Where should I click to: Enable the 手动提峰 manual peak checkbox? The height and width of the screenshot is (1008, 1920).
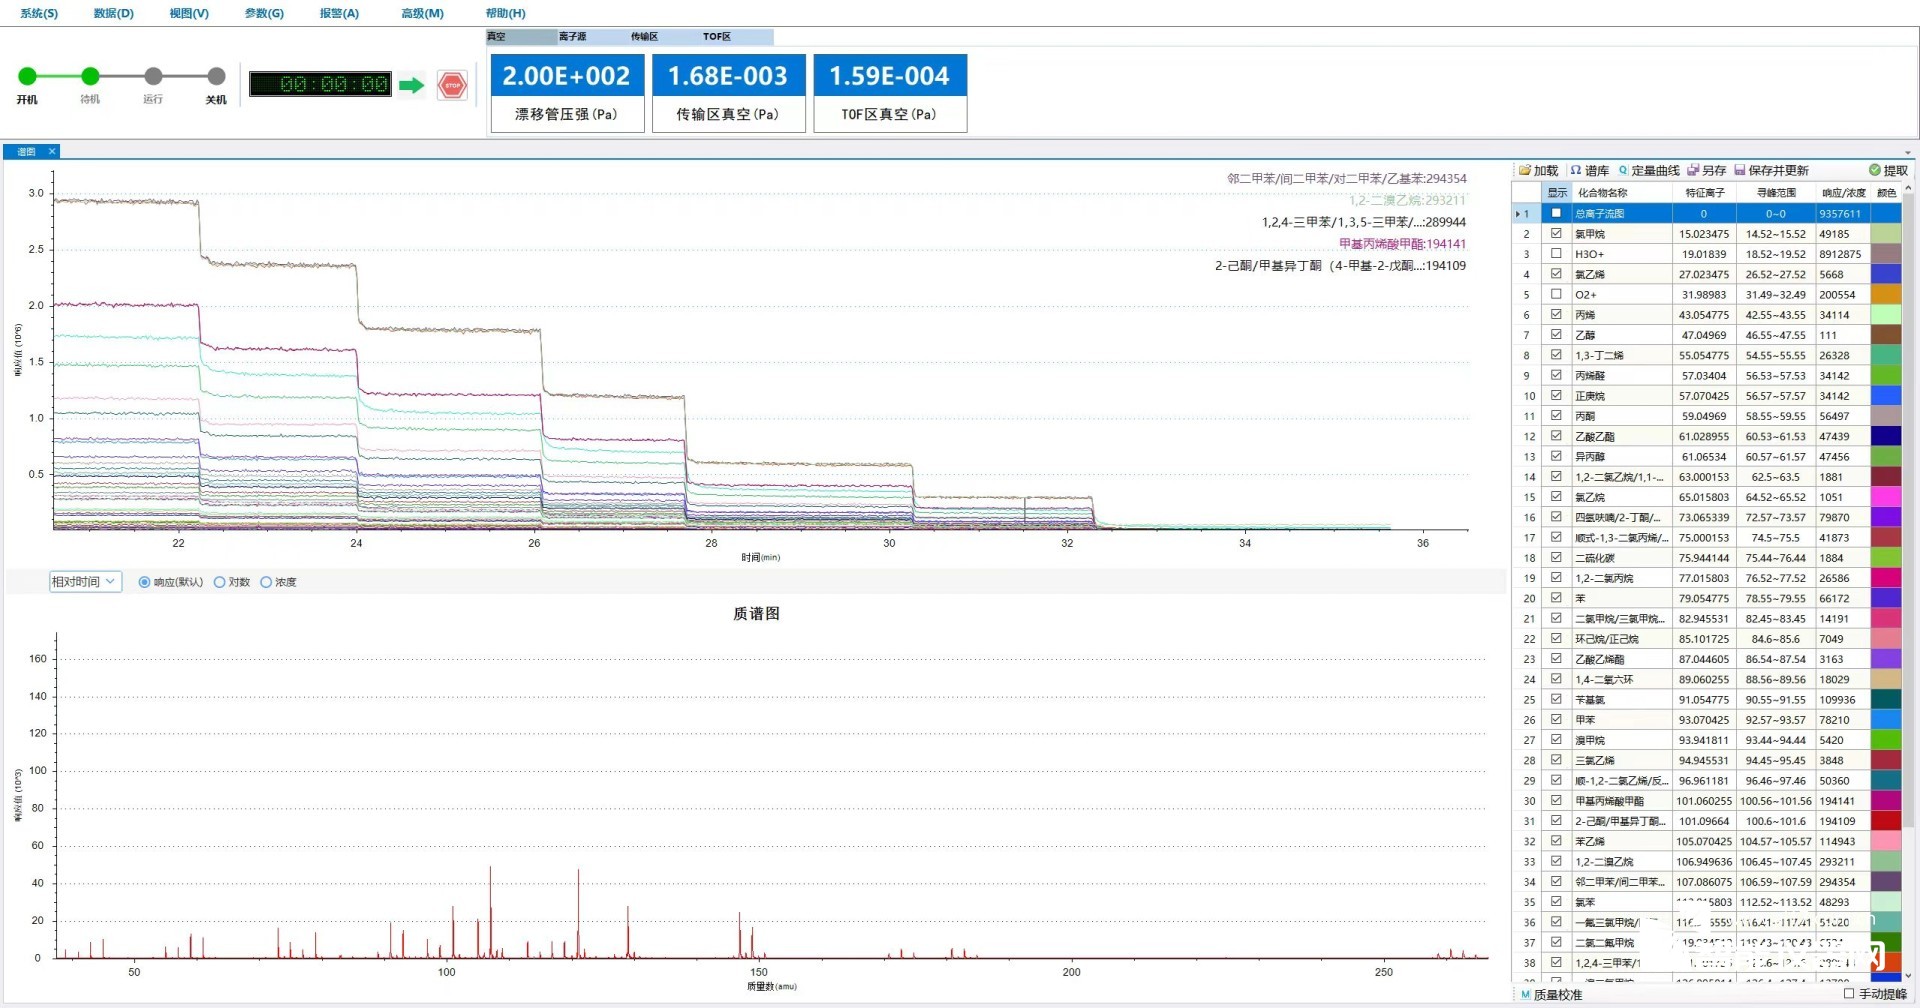tap(1849, 994)
